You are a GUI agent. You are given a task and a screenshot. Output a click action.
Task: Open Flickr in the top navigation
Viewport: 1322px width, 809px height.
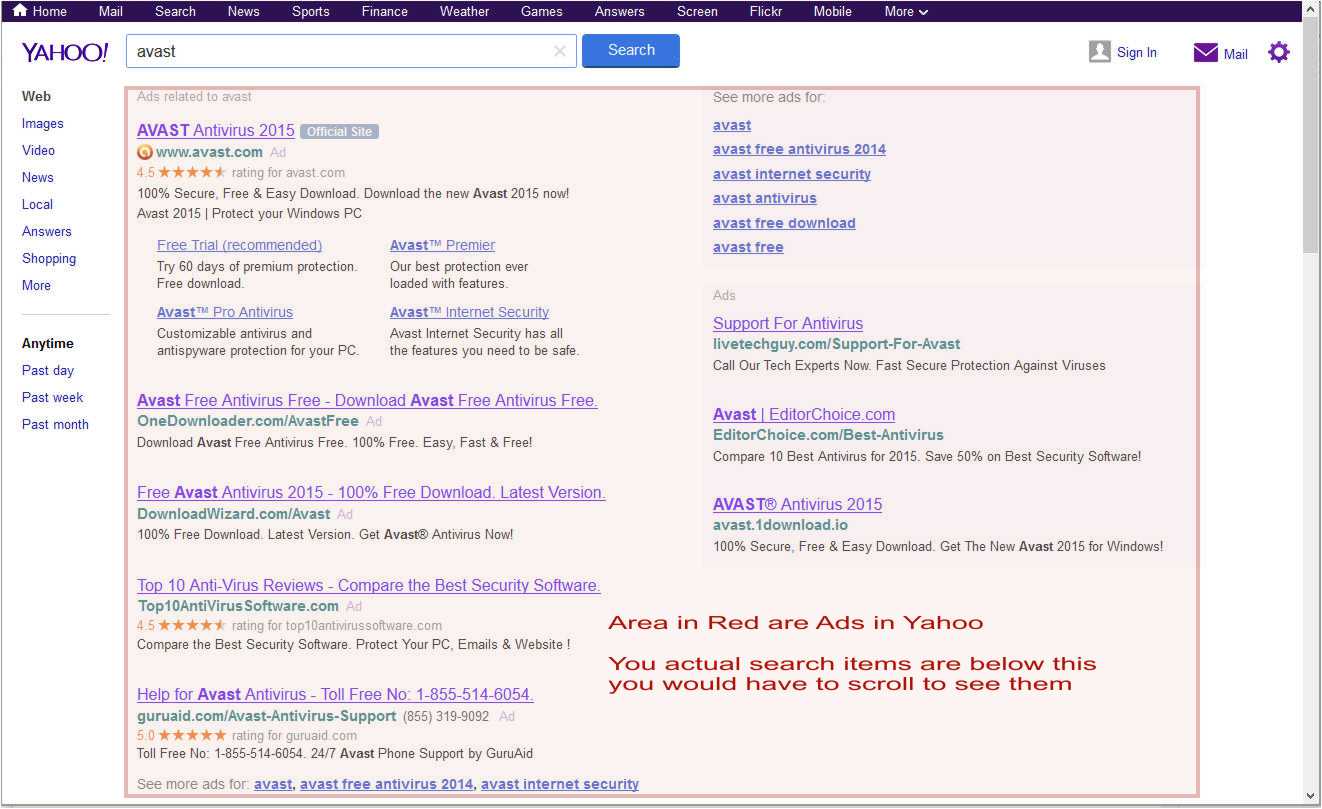[x=766, y=11]
